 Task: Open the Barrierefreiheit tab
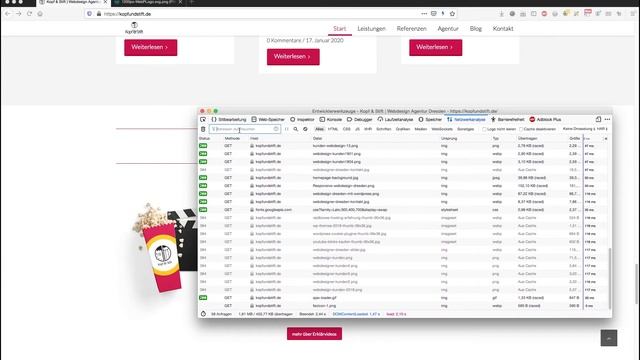pyautogui.click(x=507, y=120)
